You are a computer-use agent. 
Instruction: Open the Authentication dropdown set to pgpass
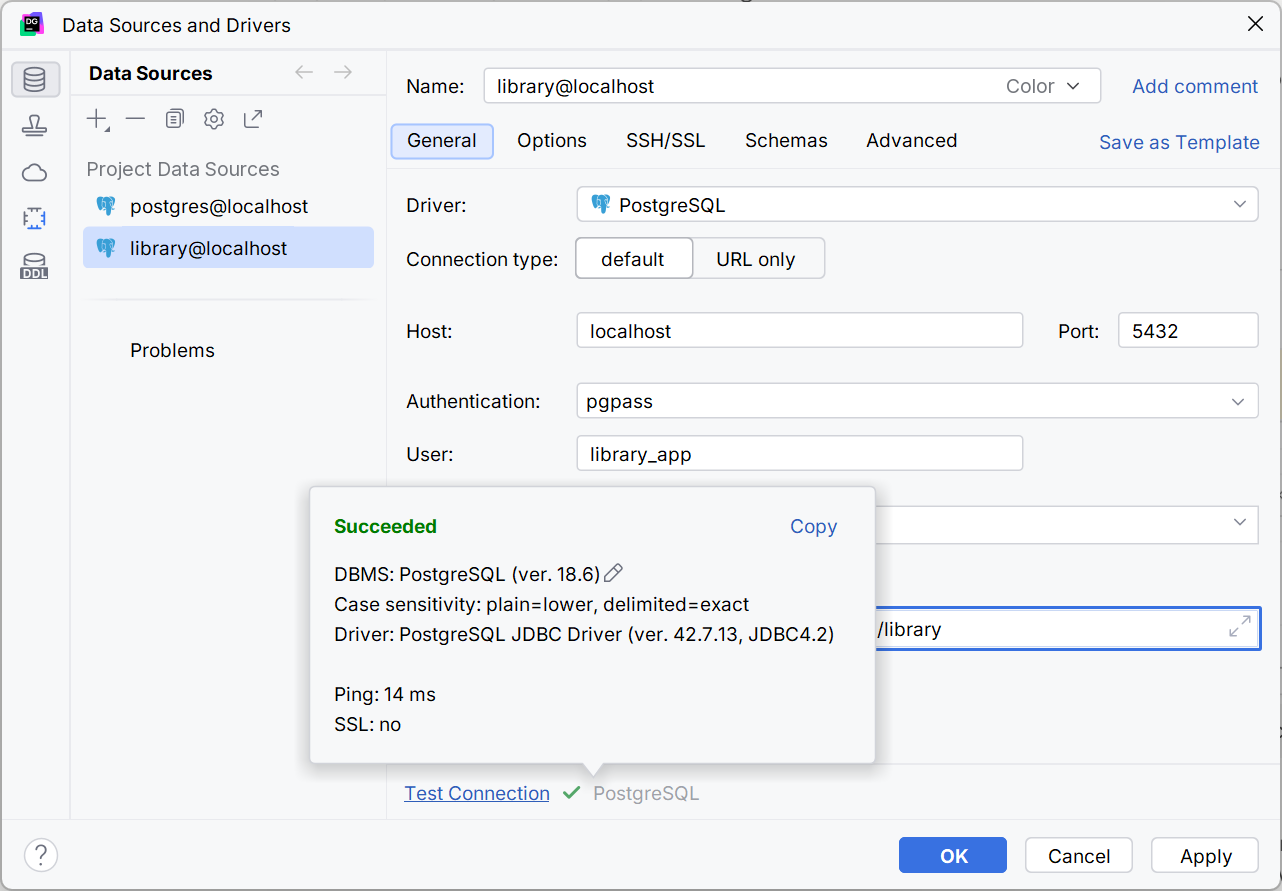pyautogui.click(x=917, y=402)
